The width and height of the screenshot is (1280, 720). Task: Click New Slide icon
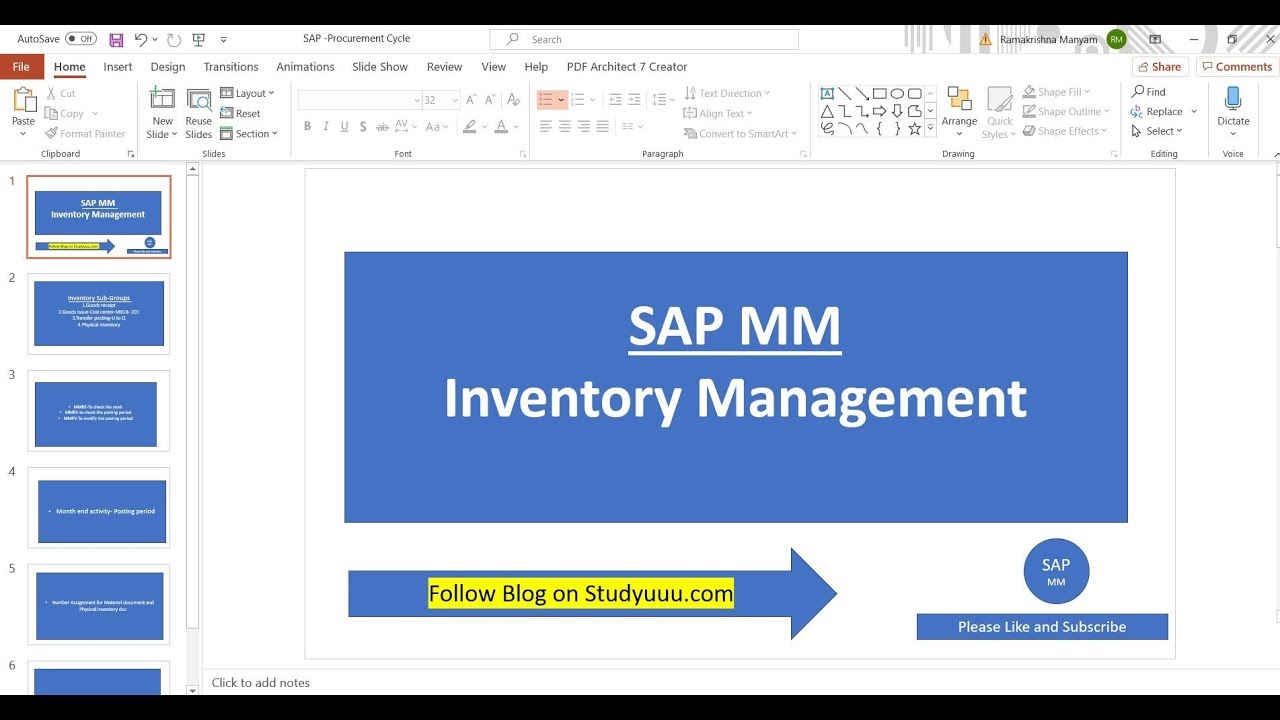click(x=162, y=99)
